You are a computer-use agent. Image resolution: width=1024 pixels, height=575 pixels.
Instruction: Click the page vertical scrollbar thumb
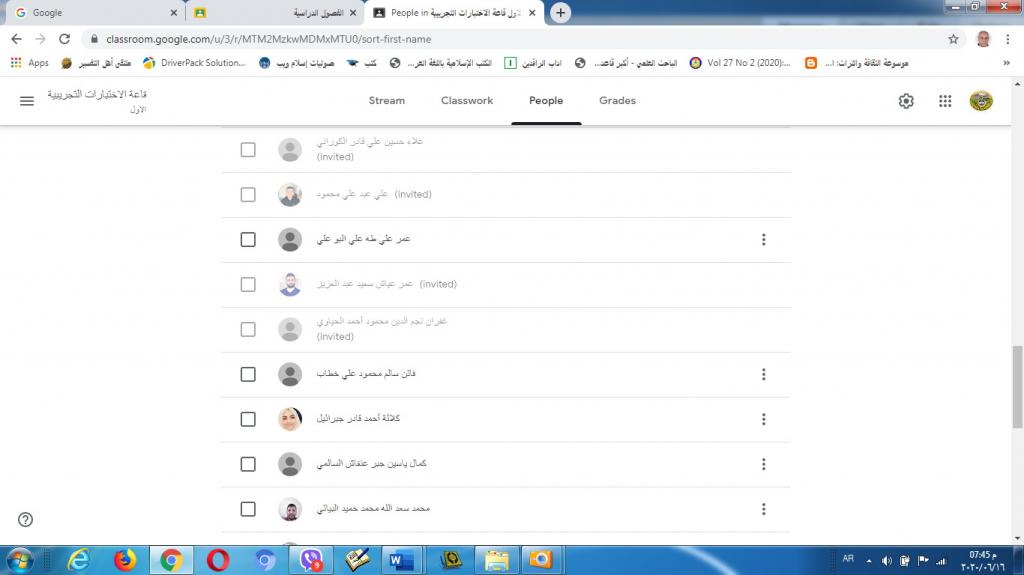coord(1017,385)
